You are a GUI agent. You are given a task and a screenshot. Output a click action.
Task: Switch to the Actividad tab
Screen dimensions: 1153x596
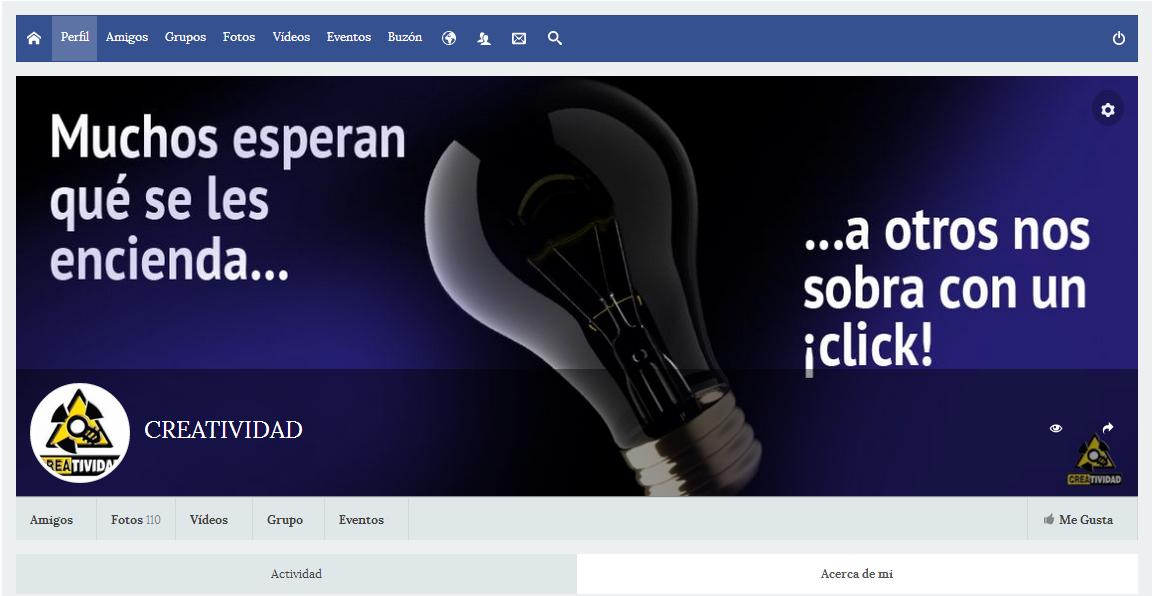(296, 573)
